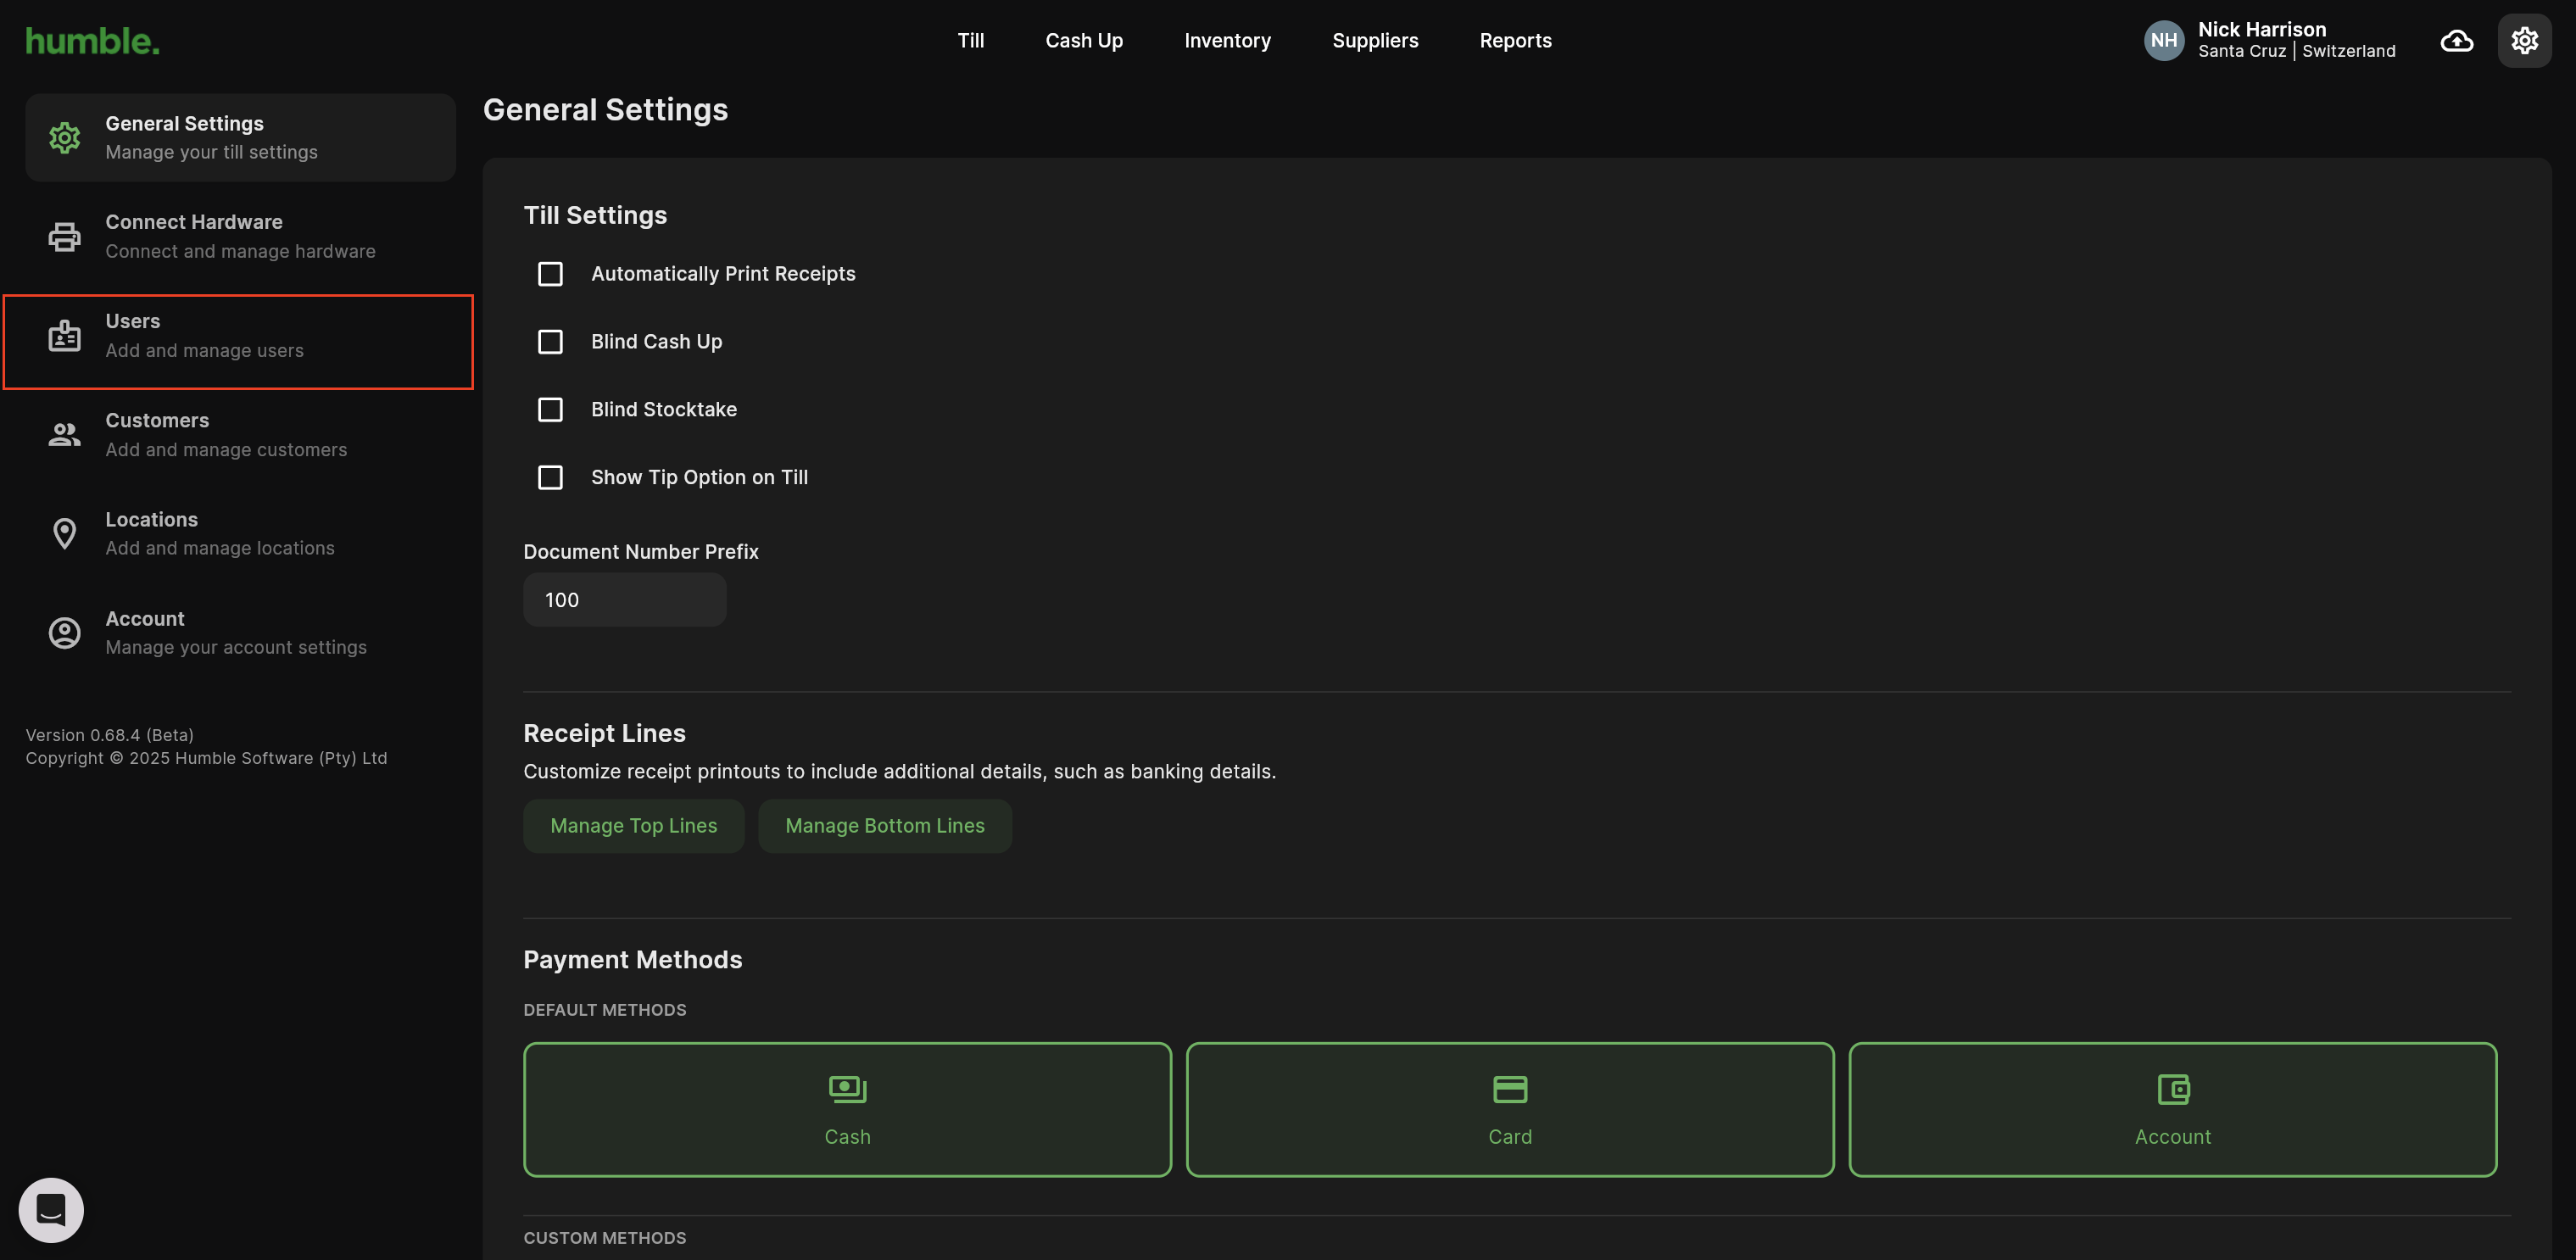
Task: Select General Settings in the sidebar
Action: point(240,138)
